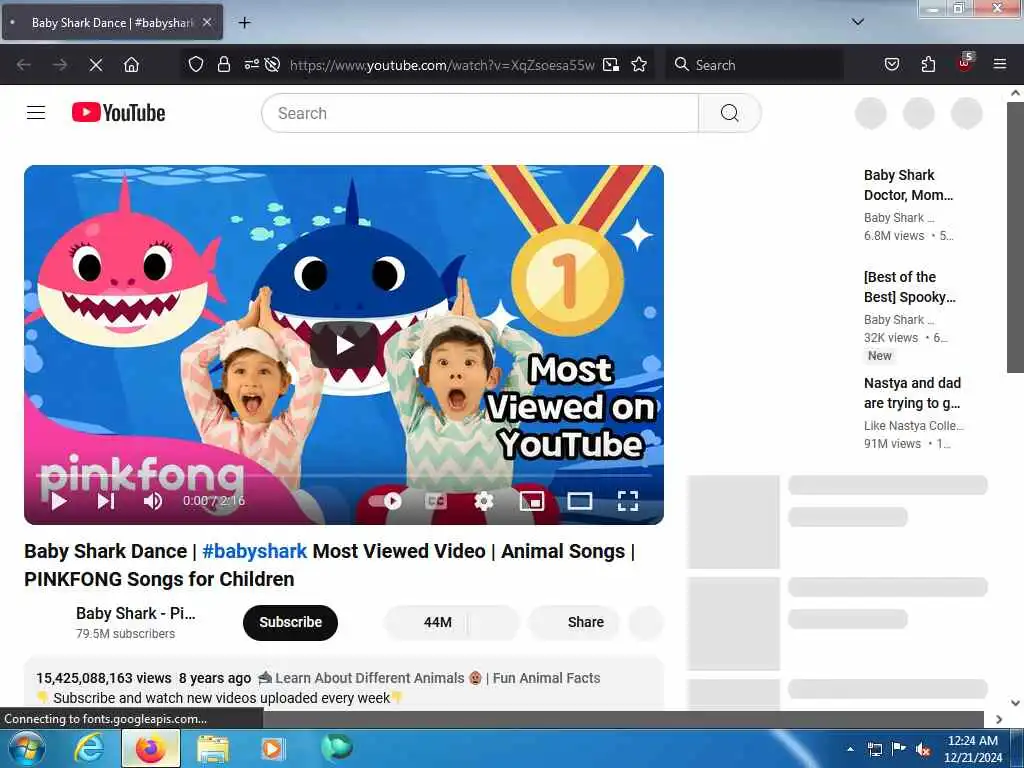View site security padlock info
Viewport: 1024px width, 768px height.
[224, 64]
